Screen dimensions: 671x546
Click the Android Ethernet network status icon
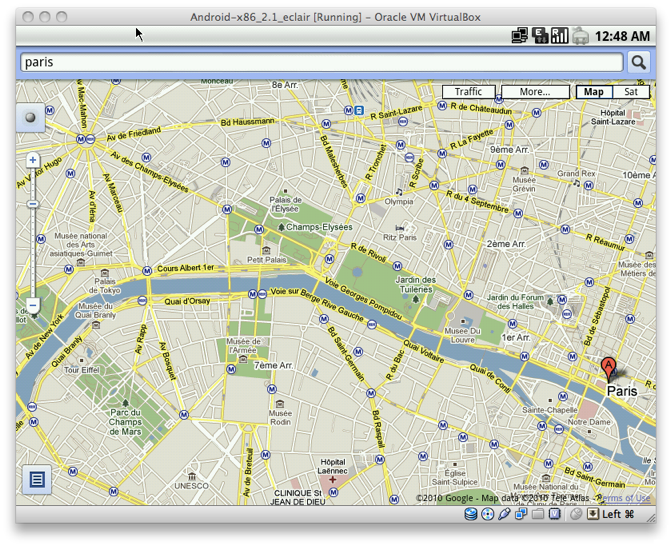click(x=520, y=36)
